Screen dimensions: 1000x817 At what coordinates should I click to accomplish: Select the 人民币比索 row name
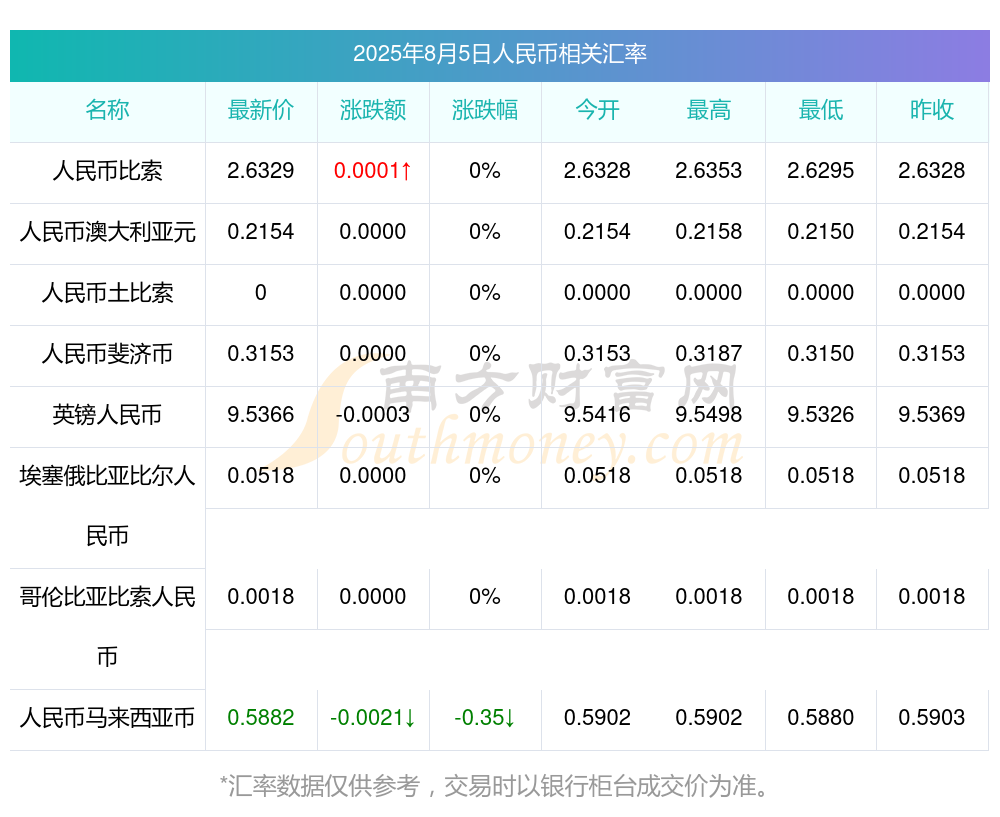pos(107,171)
